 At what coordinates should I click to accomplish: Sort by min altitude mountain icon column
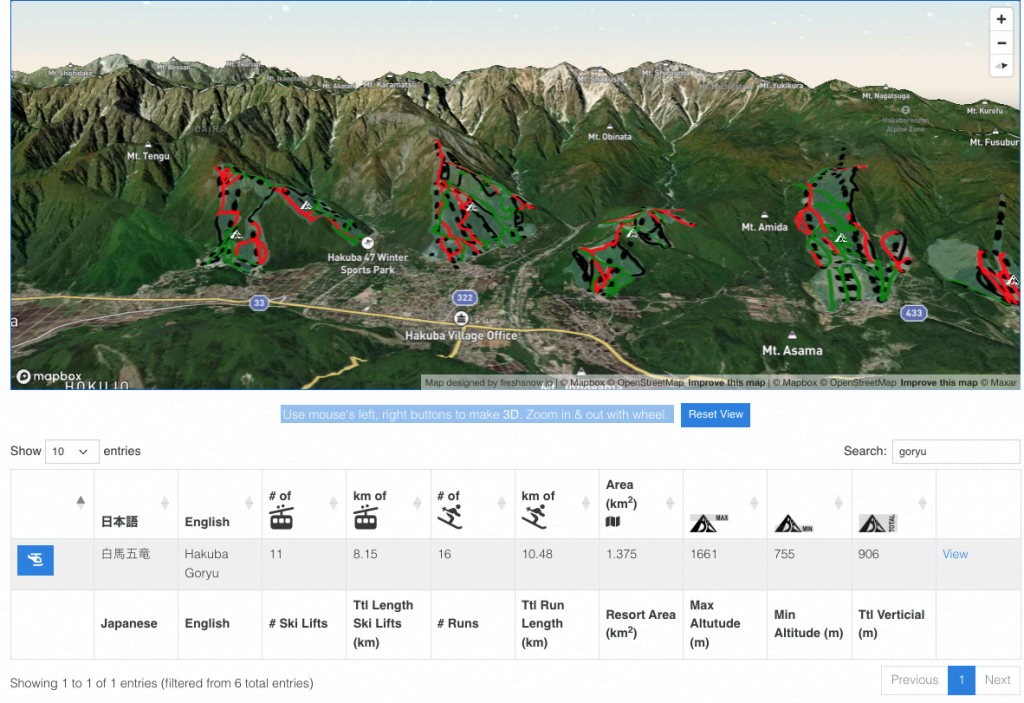pyautogui.click(x=809, y=504)
